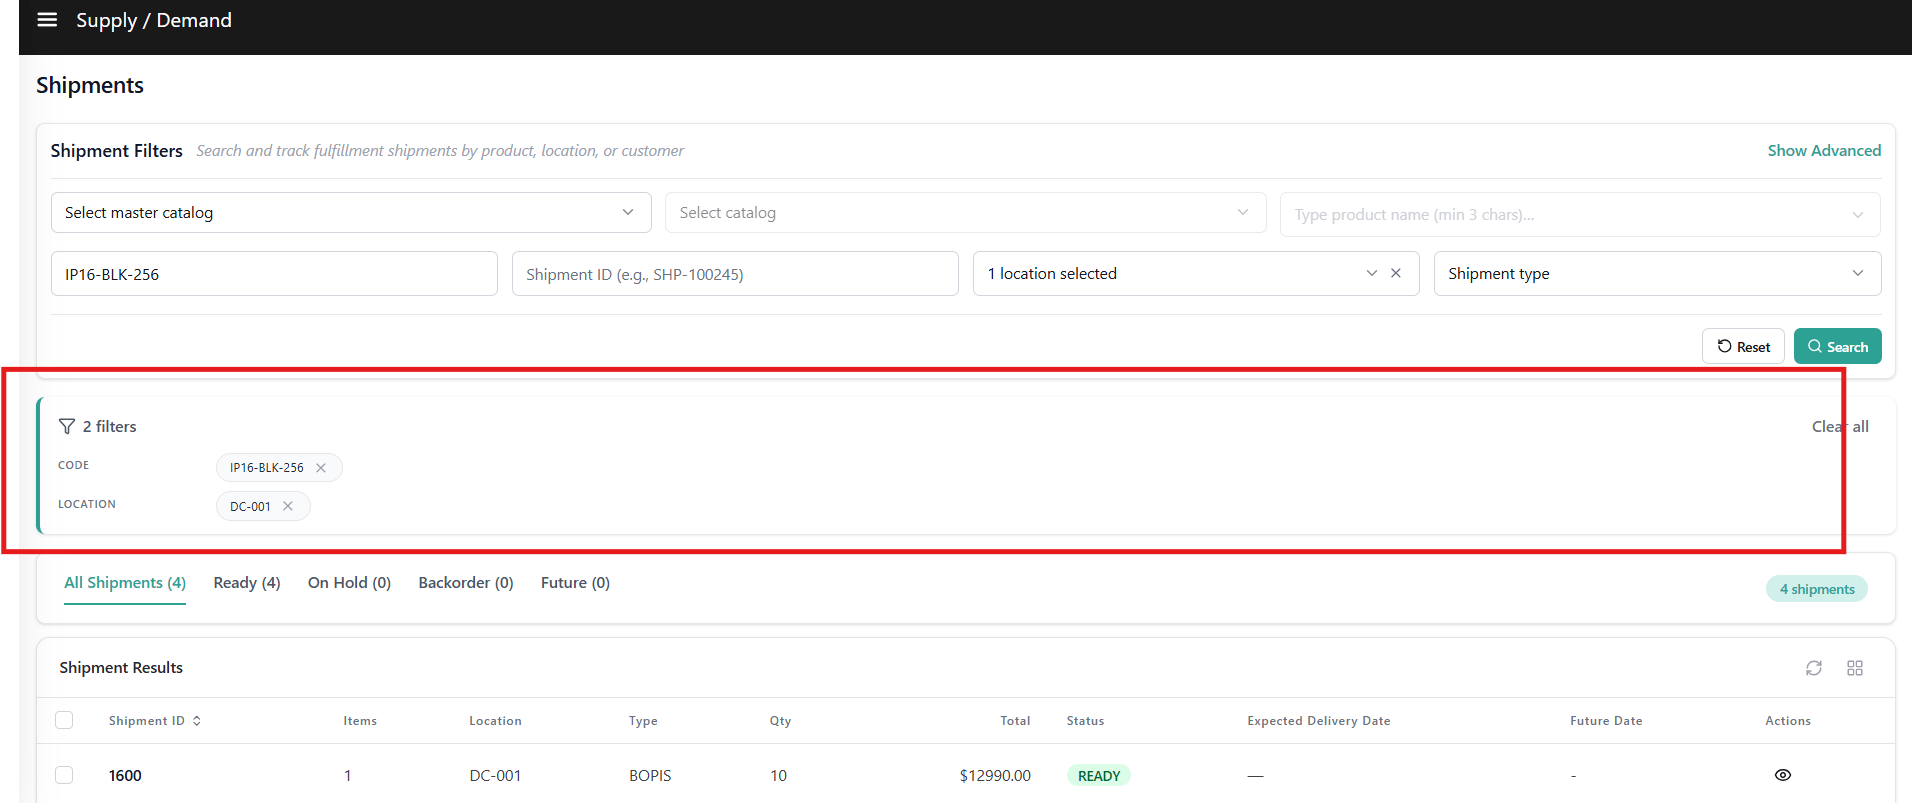Open the product name search dropdown
Screen dimensions: 1912x803
1580,214
